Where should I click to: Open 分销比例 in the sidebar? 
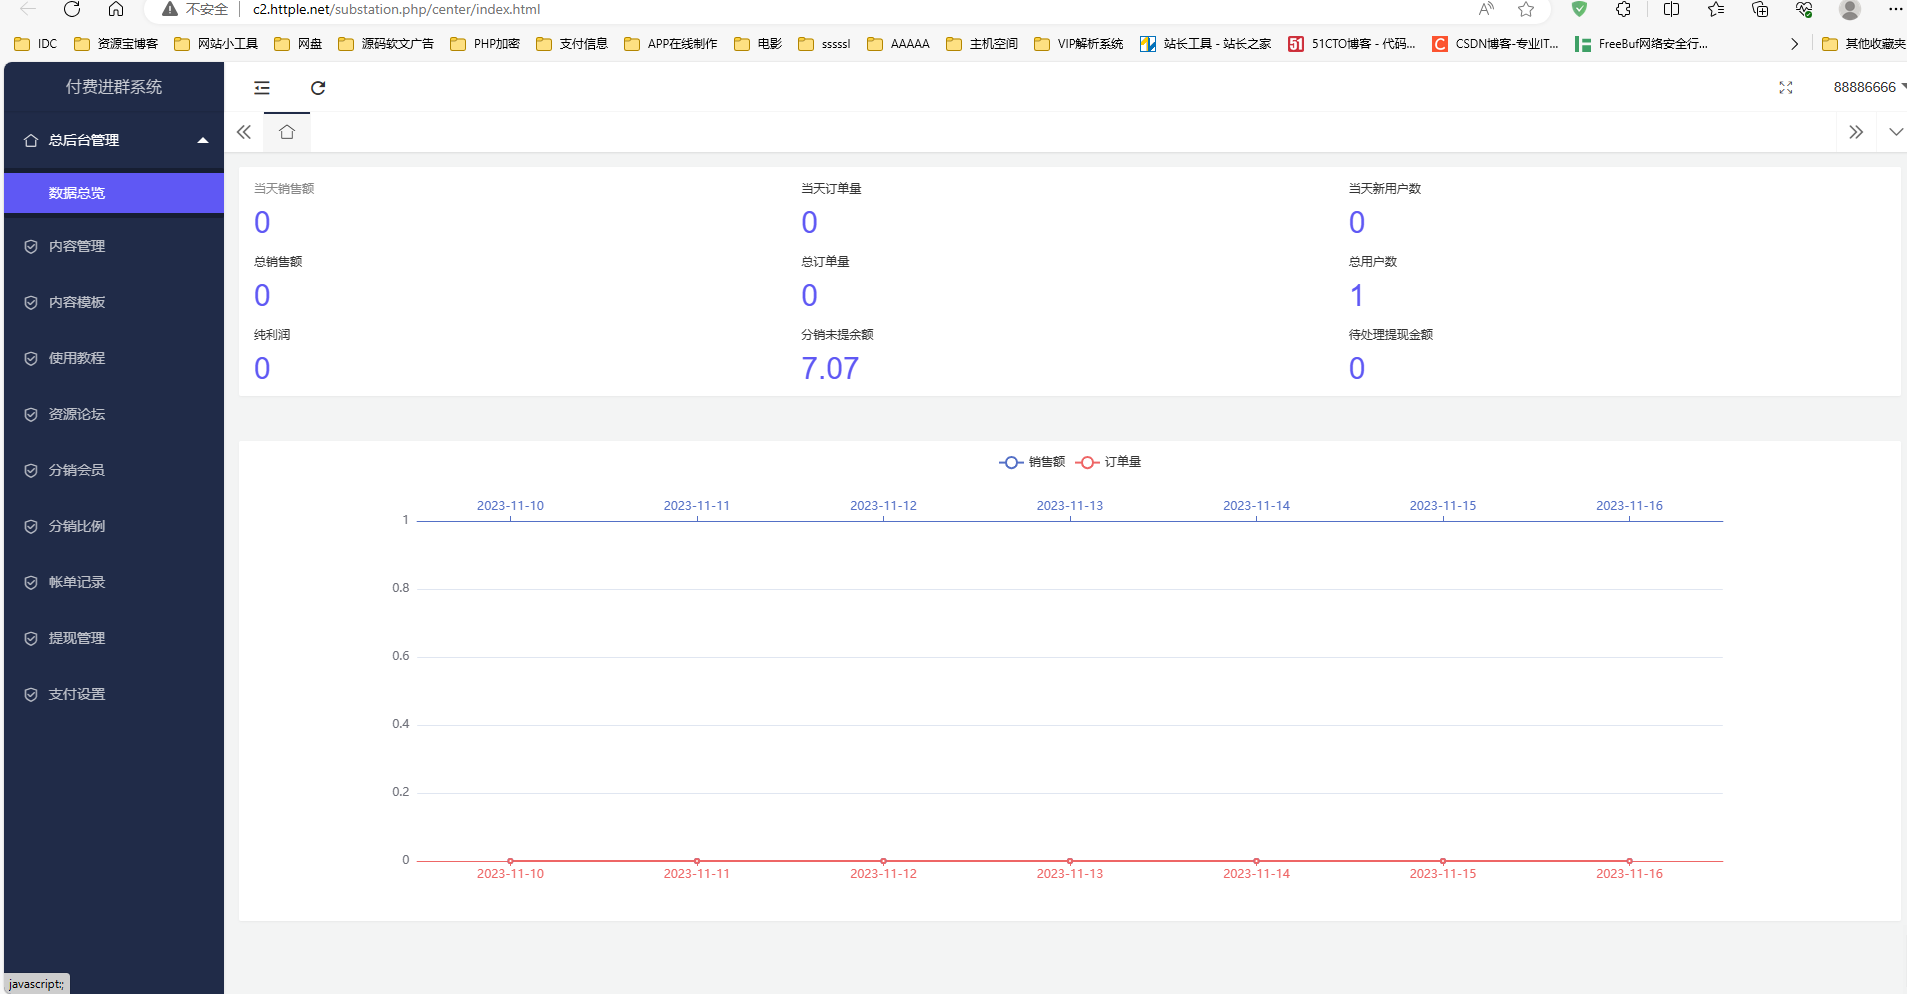point(114,526)
